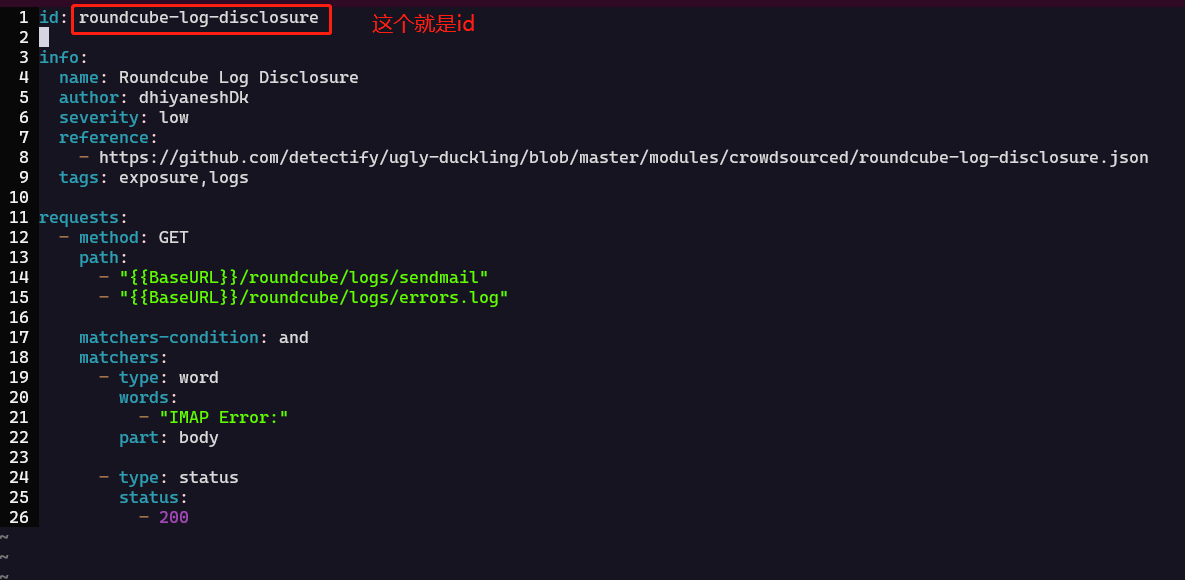Click the "IMAP Error:" string
The height and width of the screenshot is (580, 1185).
[223, 417]
